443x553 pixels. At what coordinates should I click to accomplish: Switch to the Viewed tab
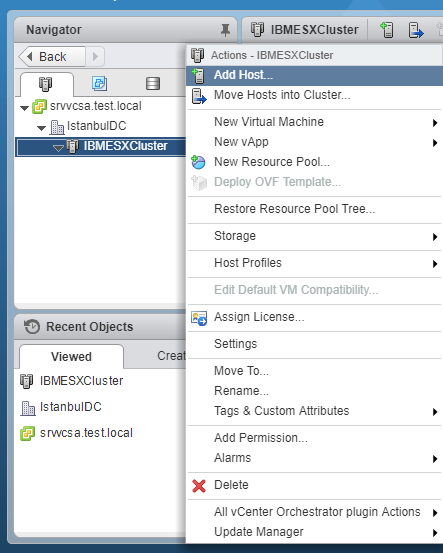coord(72,357)
